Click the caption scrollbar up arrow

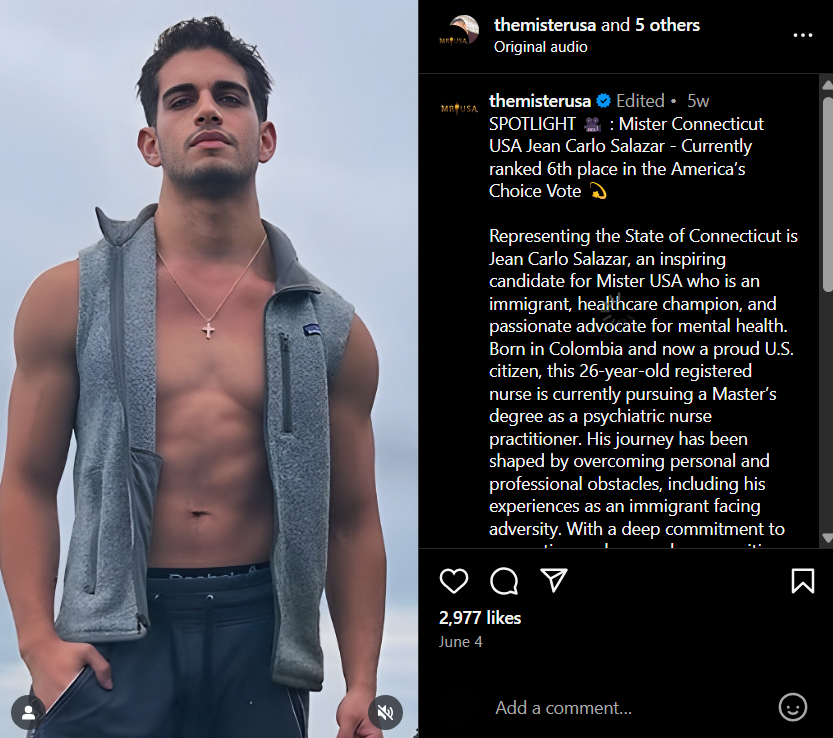(x=827, y=84)
